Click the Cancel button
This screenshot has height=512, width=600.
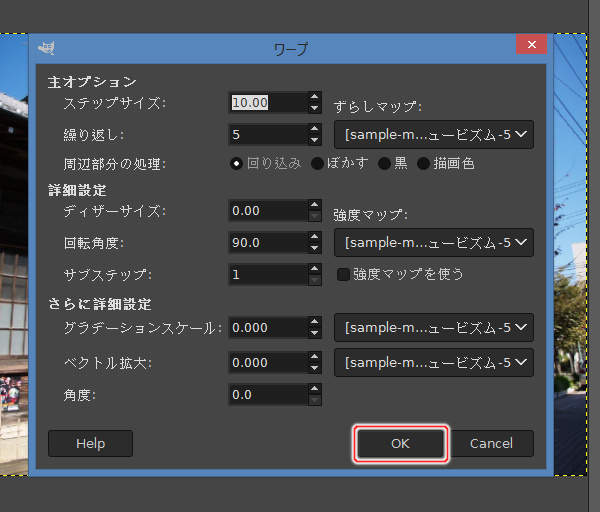pyautogui.click(x=491, y=444)
